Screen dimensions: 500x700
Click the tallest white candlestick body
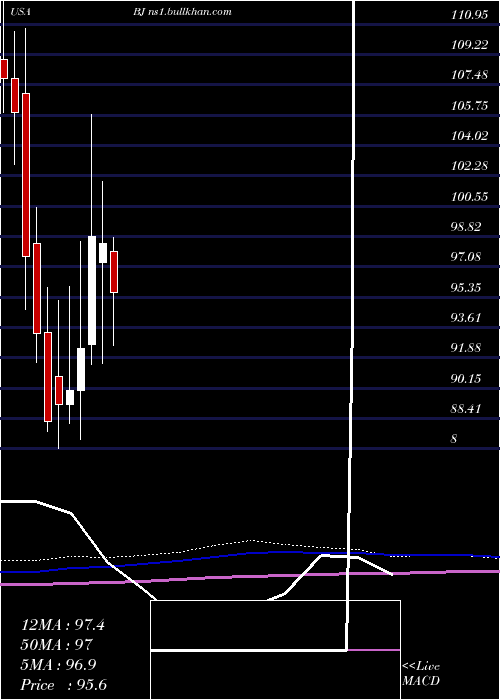point(92,290)
